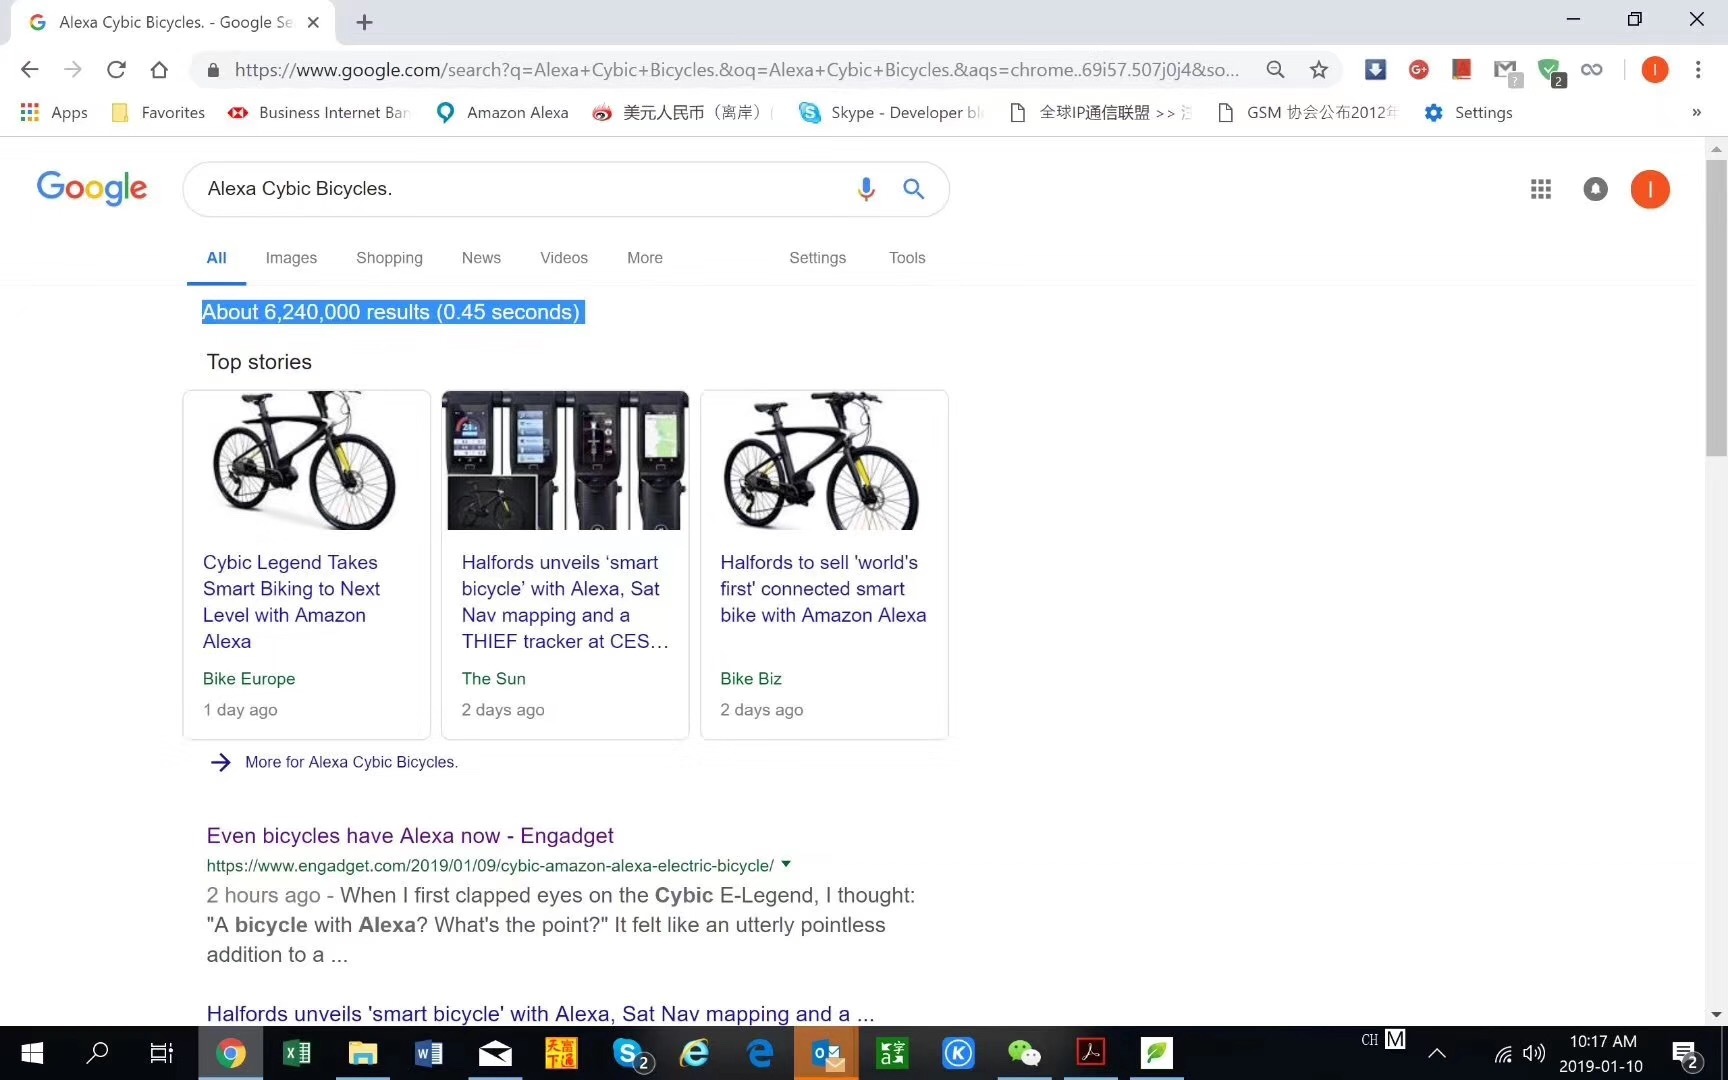Image resolution: width=1728 pixels, height=1080 pixels.
Task: Close the Alexa Cybic Bicycles tab
Action: [x=313, y=22]
